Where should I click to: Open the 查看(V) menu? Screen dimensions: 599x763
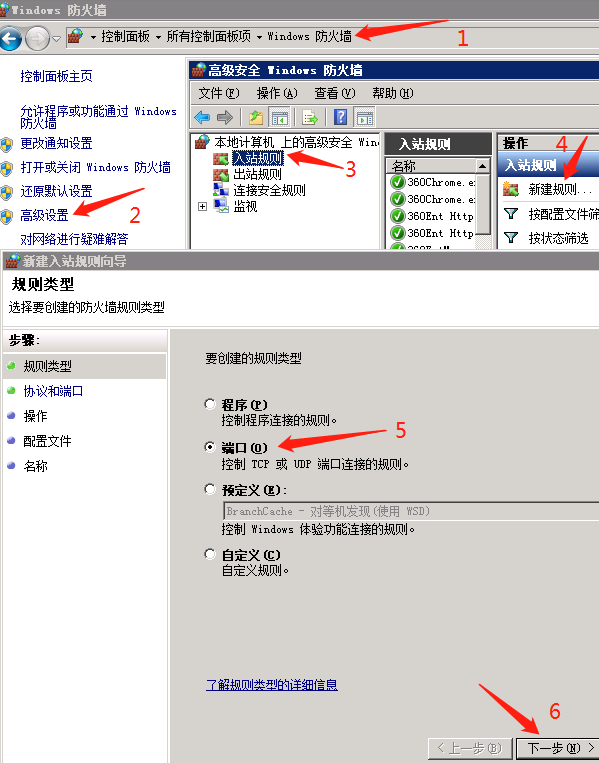coord(334,93)
